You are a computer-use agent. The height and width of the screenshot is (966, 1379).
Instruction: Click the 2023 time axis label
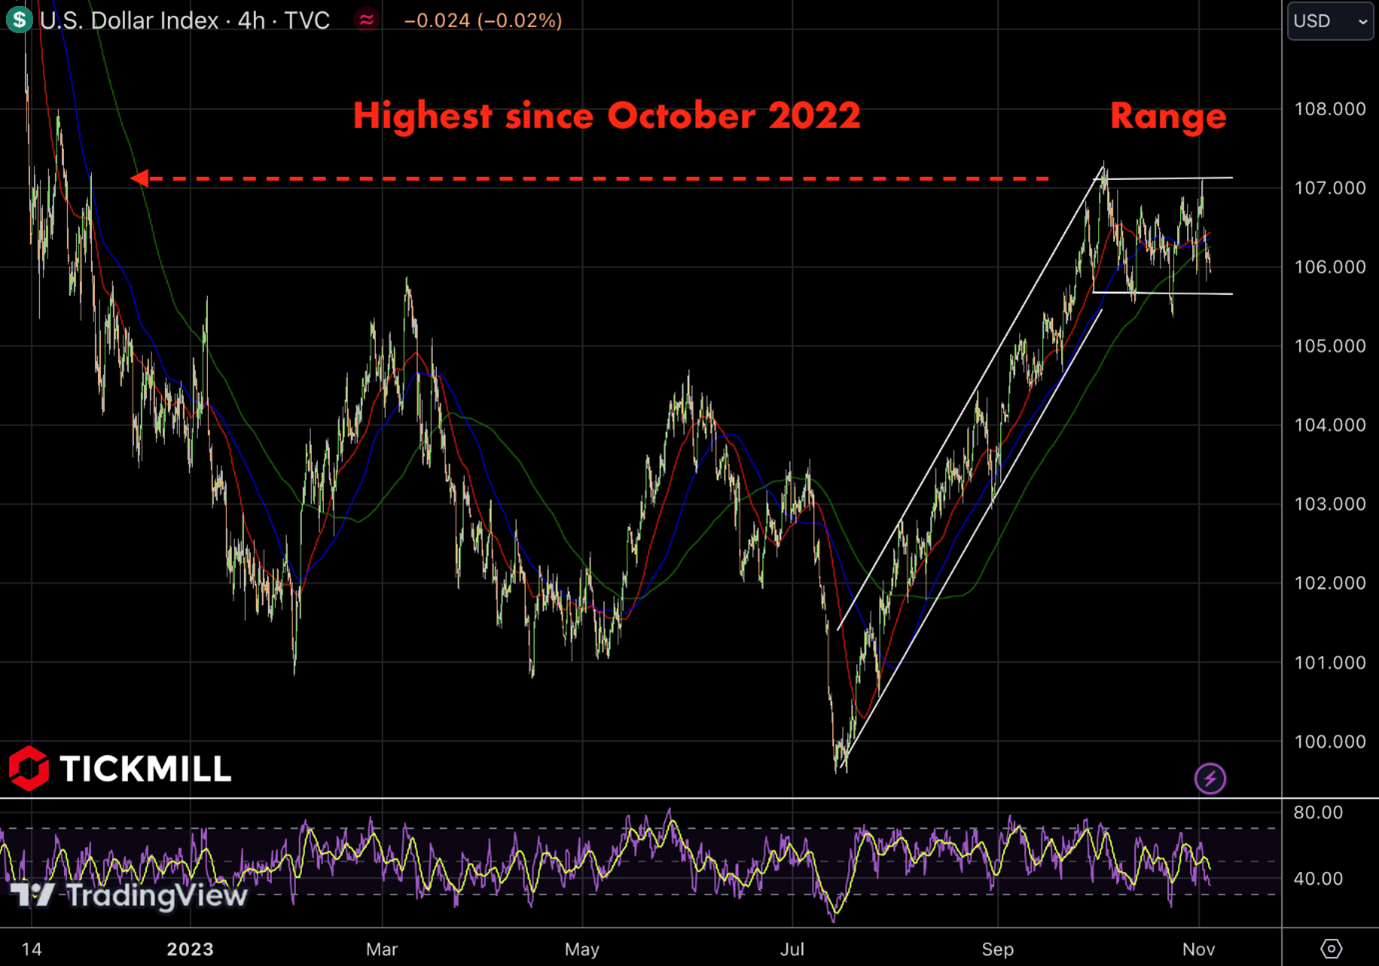(190, 949)
